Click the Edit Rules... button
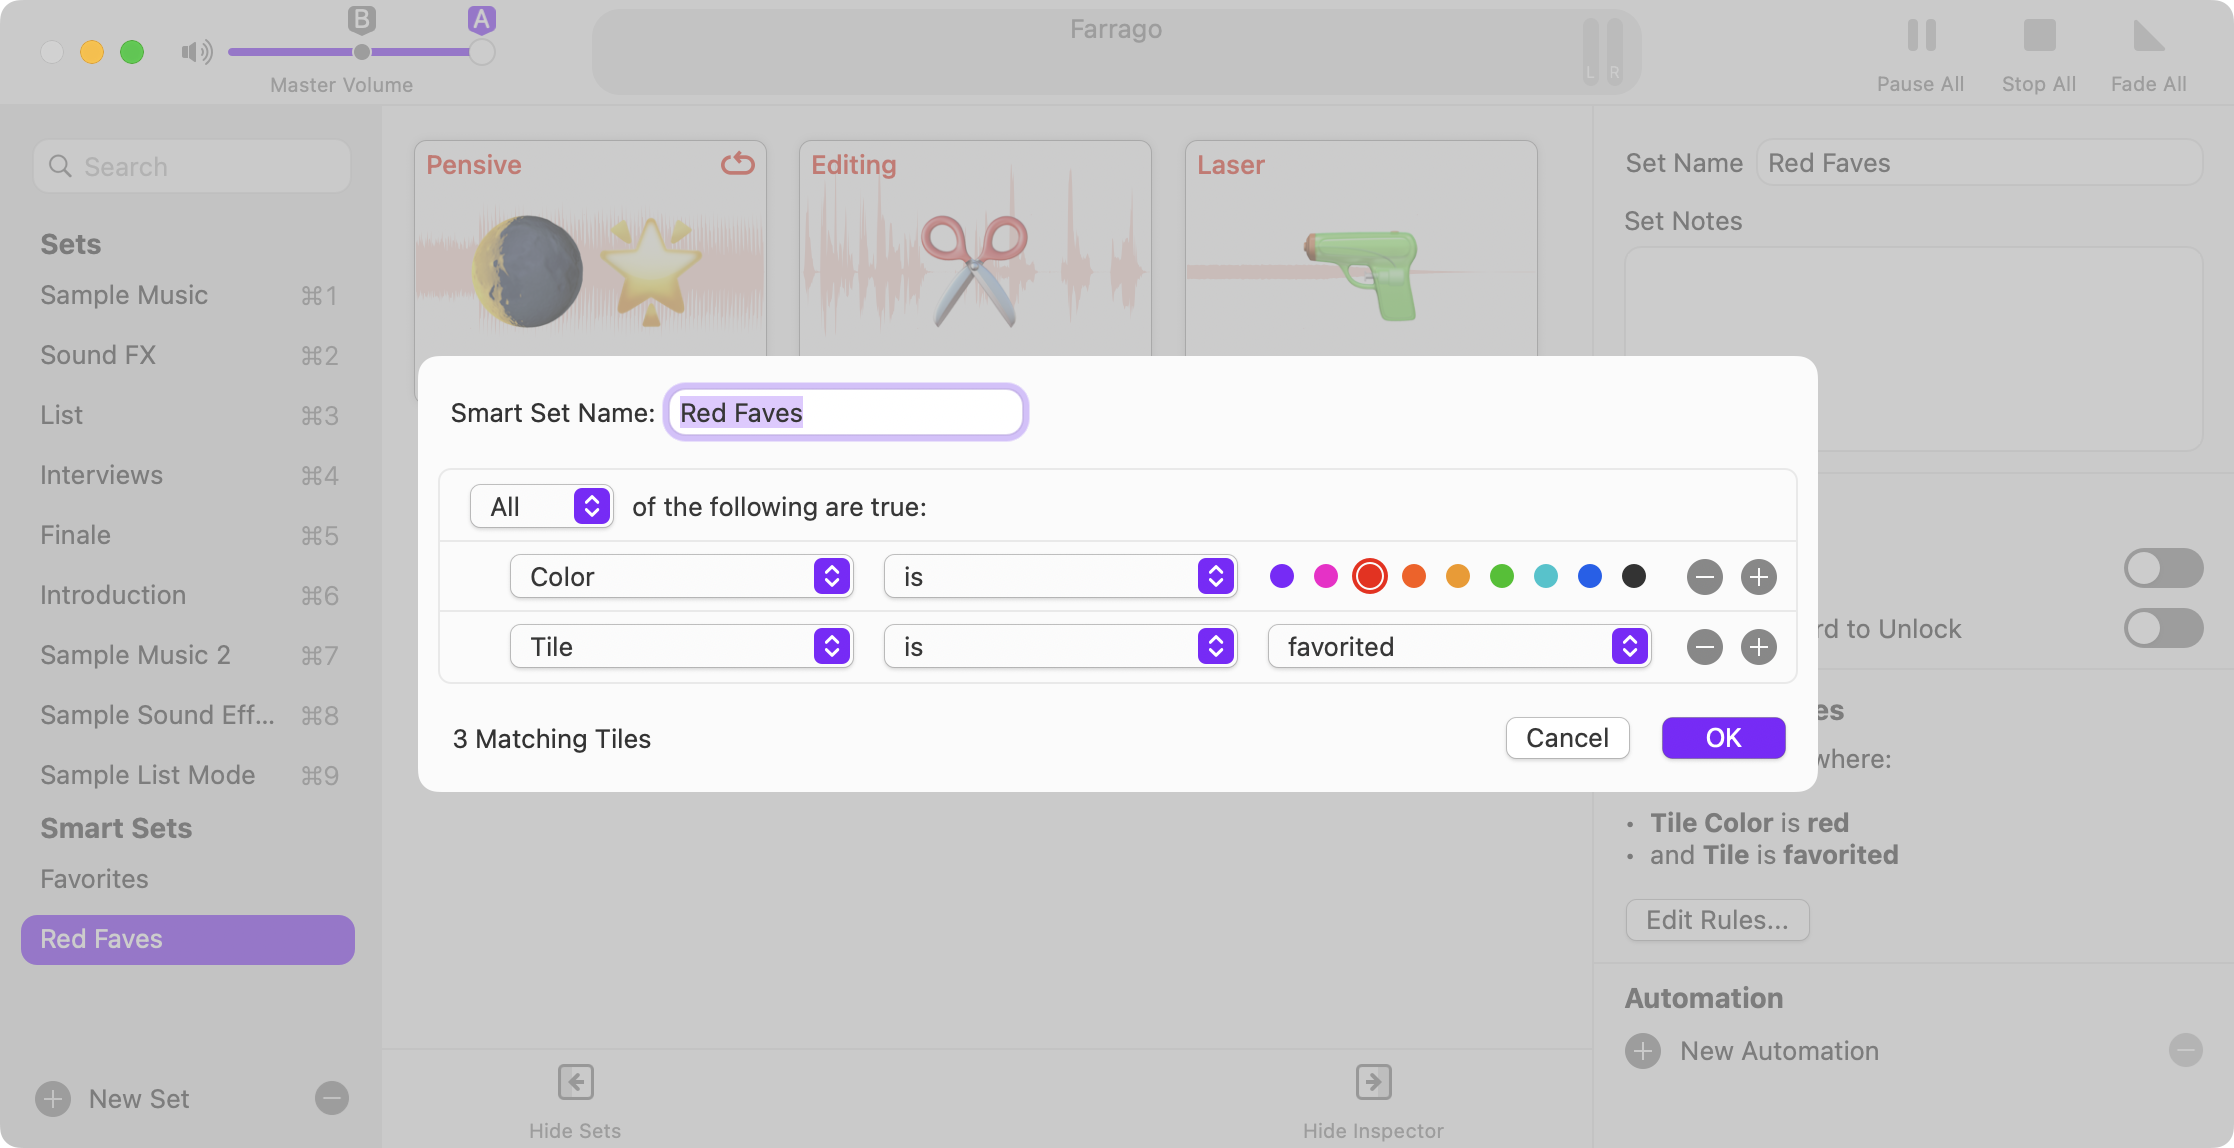Viewport: 2234px width, 1148px height. (x=1717, y=920)
